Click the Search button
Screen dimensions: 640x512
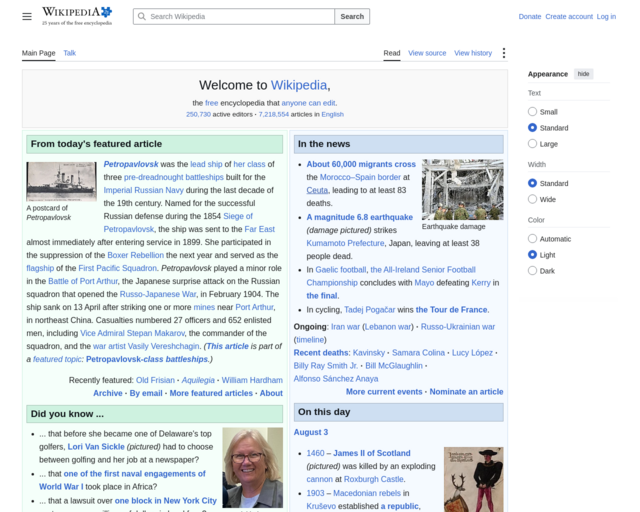click(x=352, y=16)
